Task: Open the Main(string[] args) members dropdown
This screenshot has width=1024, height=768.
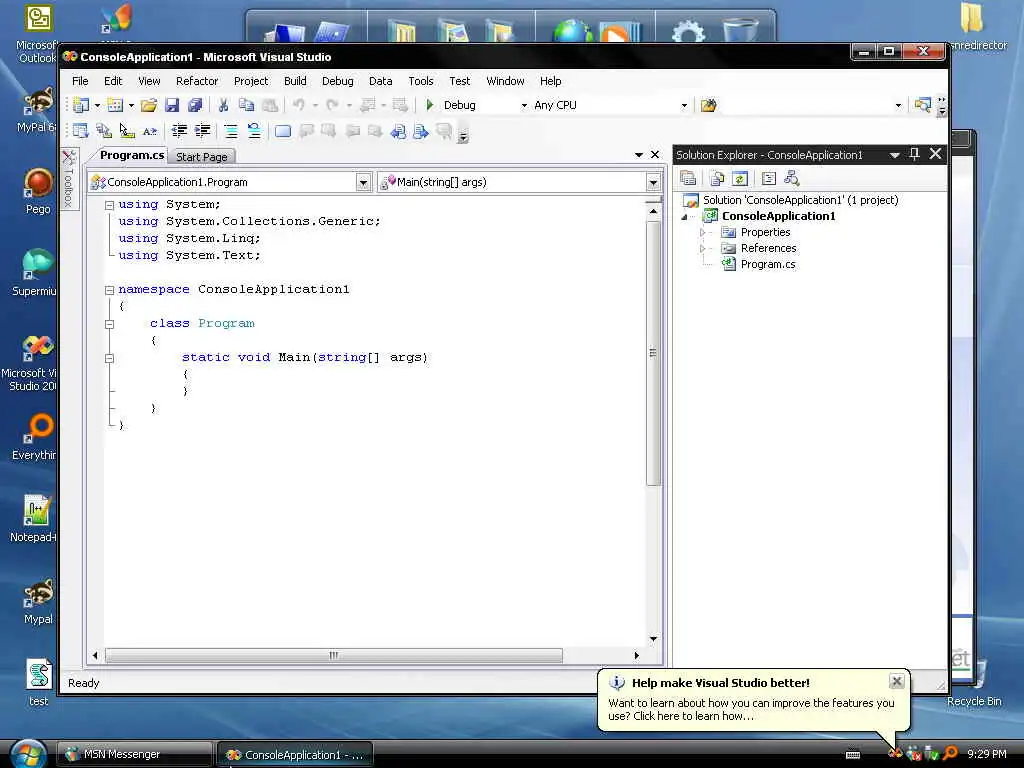Action: (652, 182)
